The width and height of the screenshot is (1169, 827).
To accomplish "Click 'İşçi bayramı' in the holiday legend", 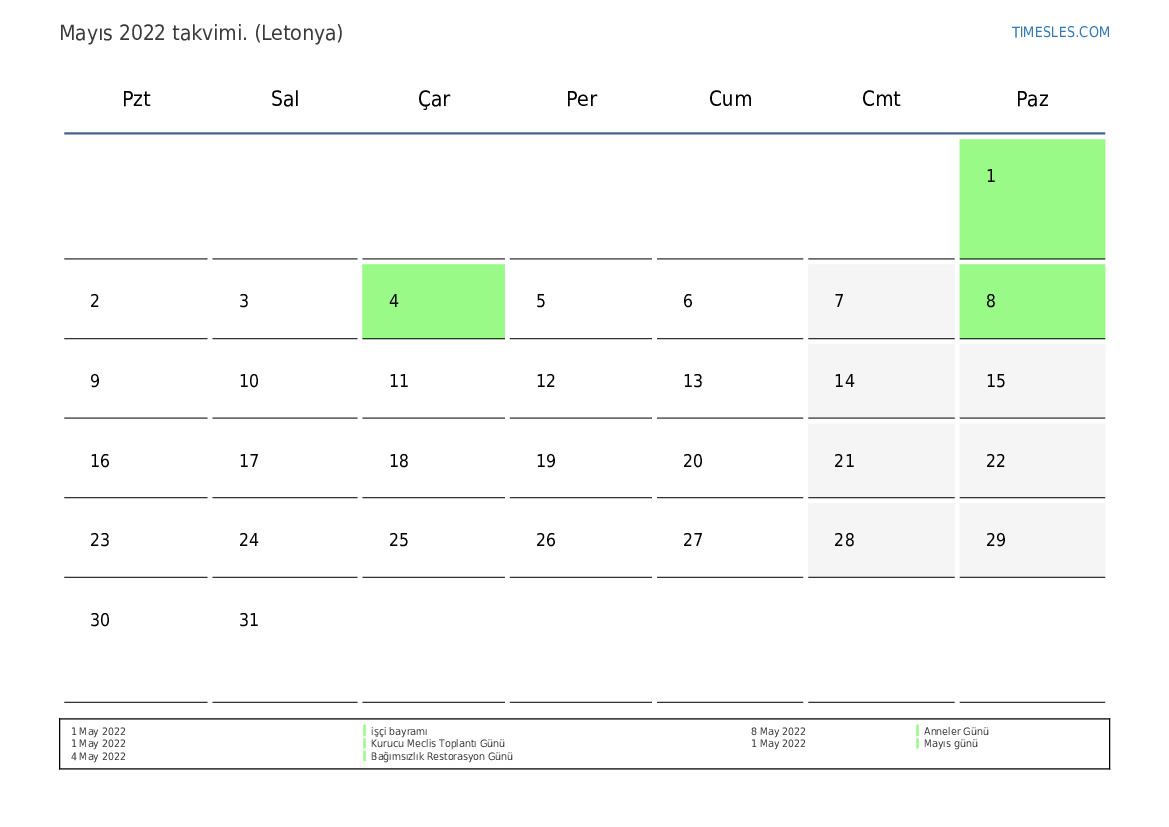I will coord(399,731).
